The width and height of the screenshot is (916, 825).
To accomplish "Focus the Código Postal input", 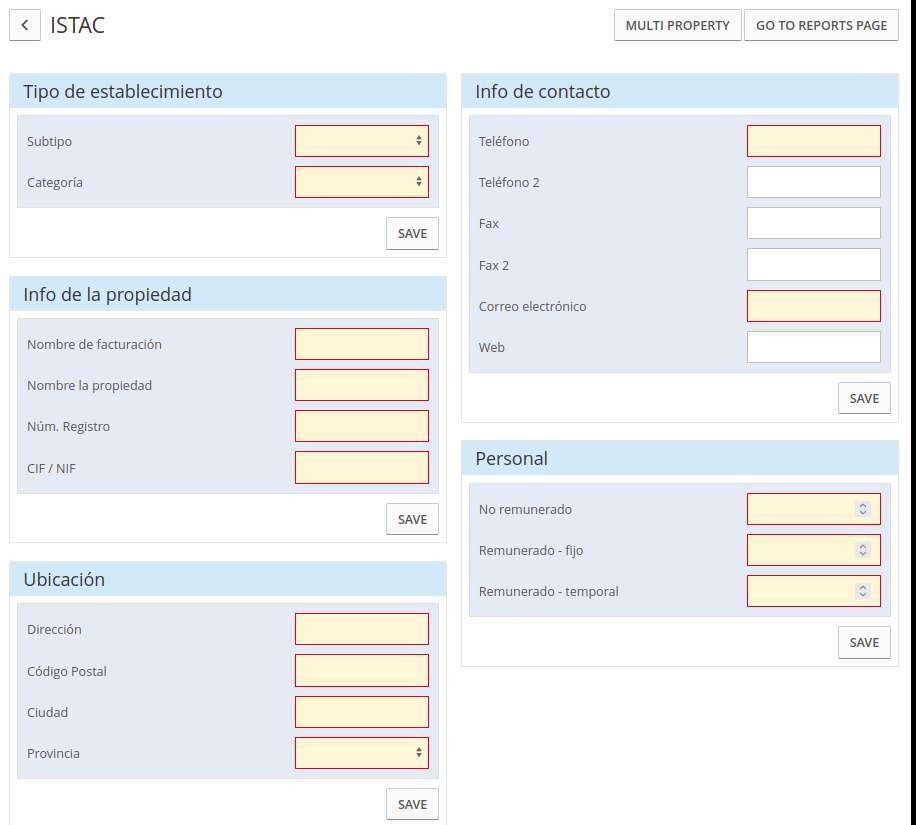I will click(362, 670).
